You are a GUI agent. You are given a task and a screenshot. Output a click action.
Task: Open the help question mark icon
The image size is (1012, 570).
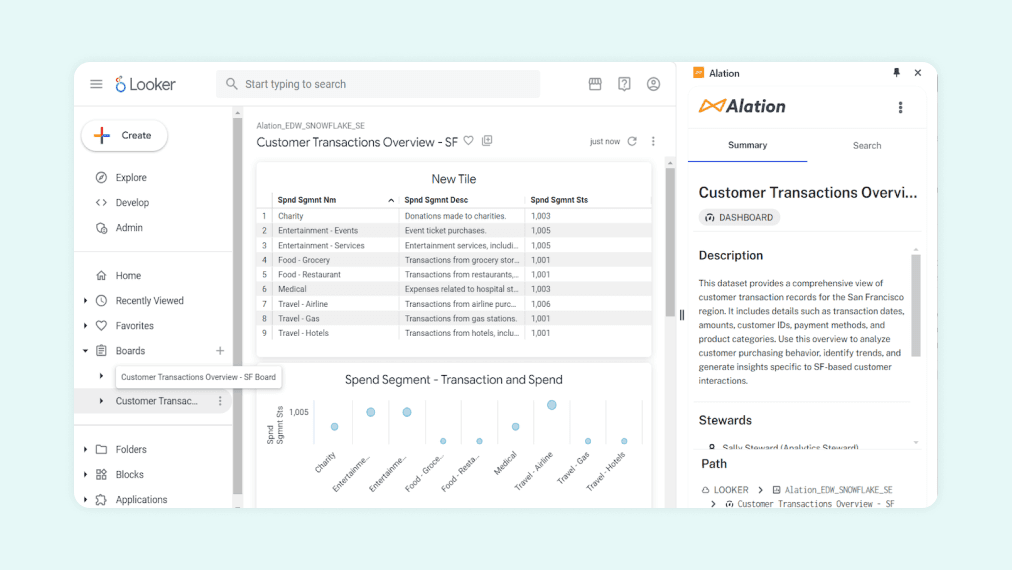624,84
